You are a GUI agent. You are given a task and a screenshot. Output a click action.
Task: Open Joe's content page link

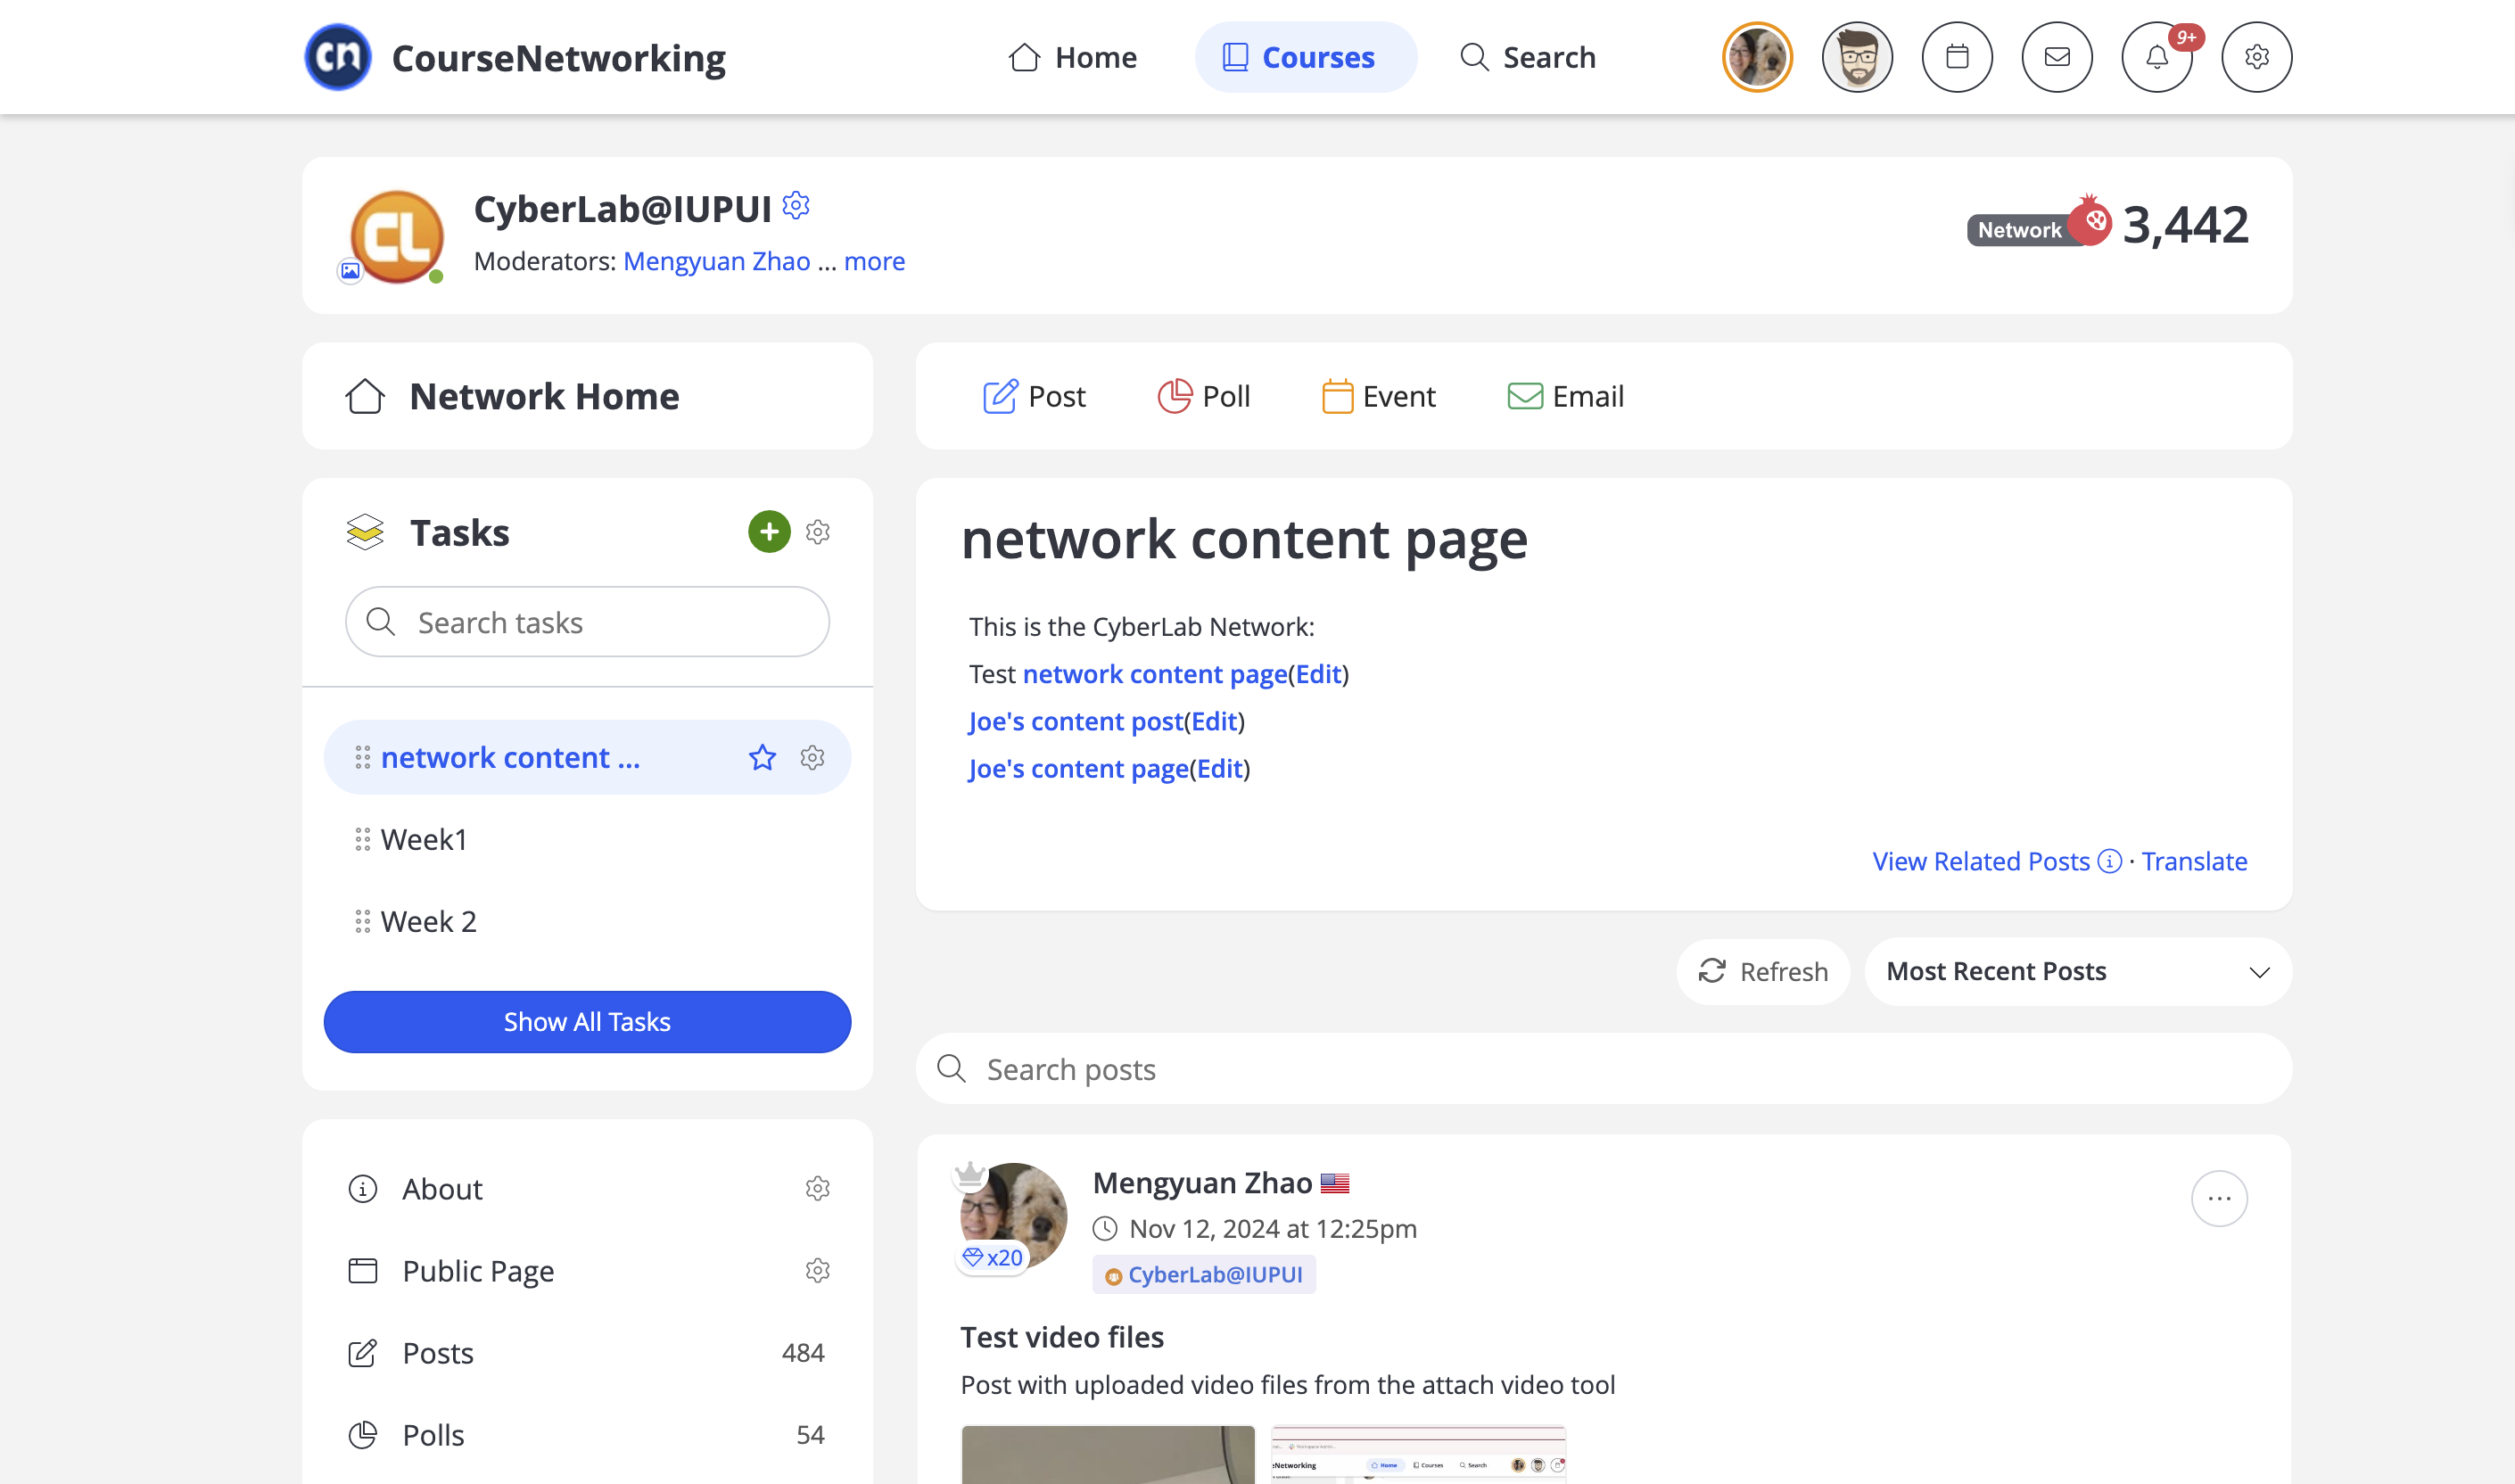tap(1079, 768)
